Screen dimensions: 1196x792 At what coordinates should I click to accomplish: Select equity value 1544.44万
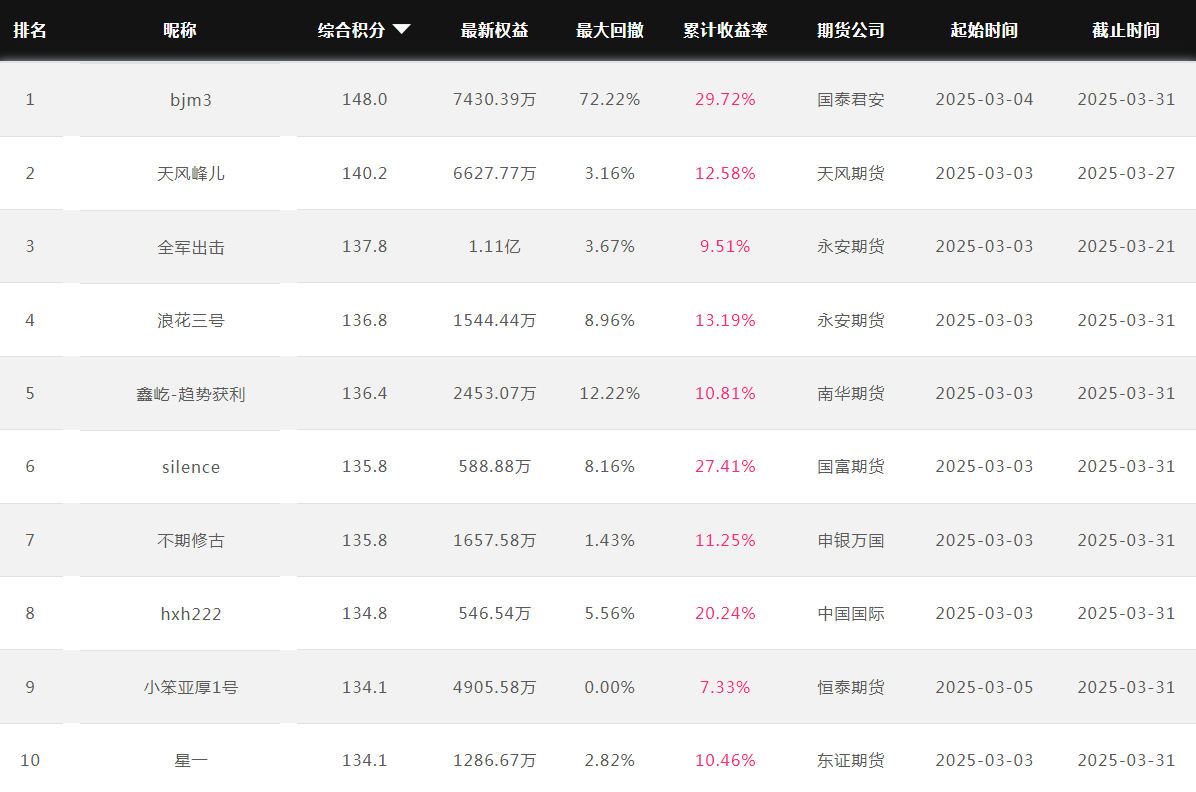click(x=494, y=320)
